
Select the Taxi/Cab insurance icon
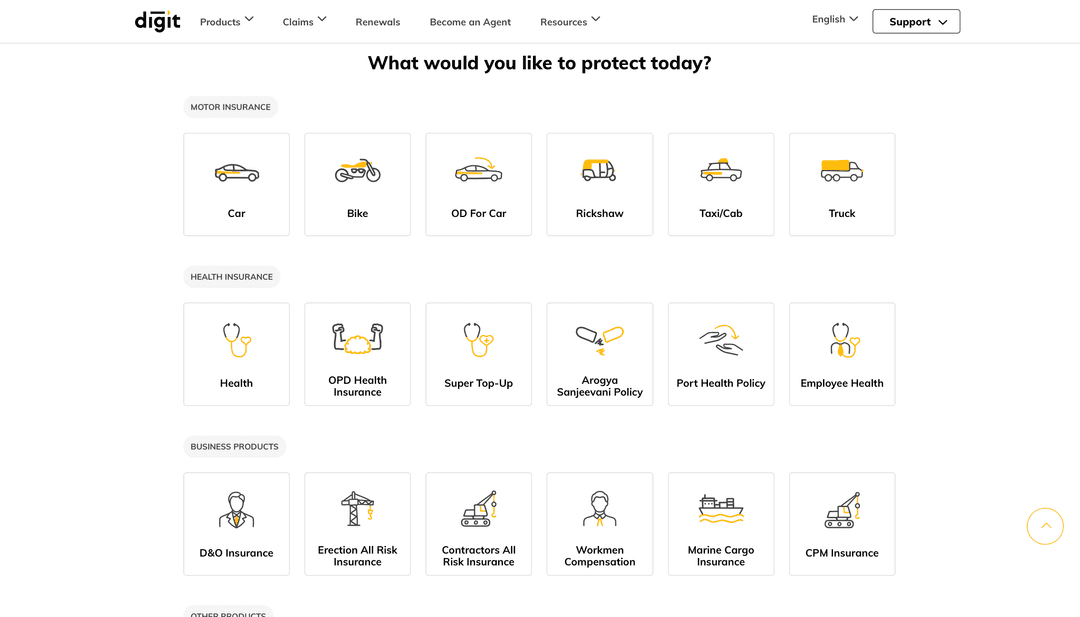pyautogui.click(x=720, y=170)
